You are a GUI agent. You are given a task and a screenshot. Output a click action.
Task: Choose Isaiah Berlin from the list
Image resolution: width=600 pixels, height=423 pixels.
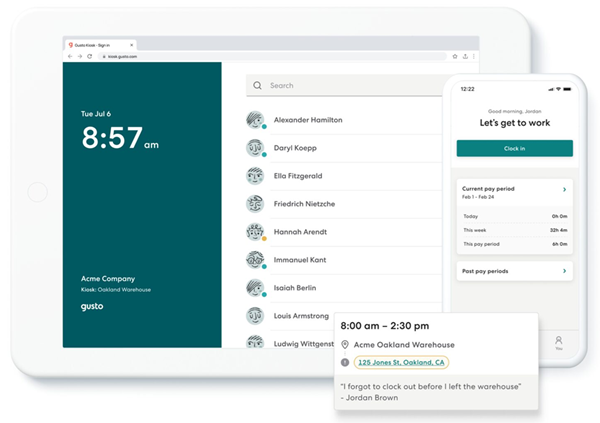(x=295, y=287)
